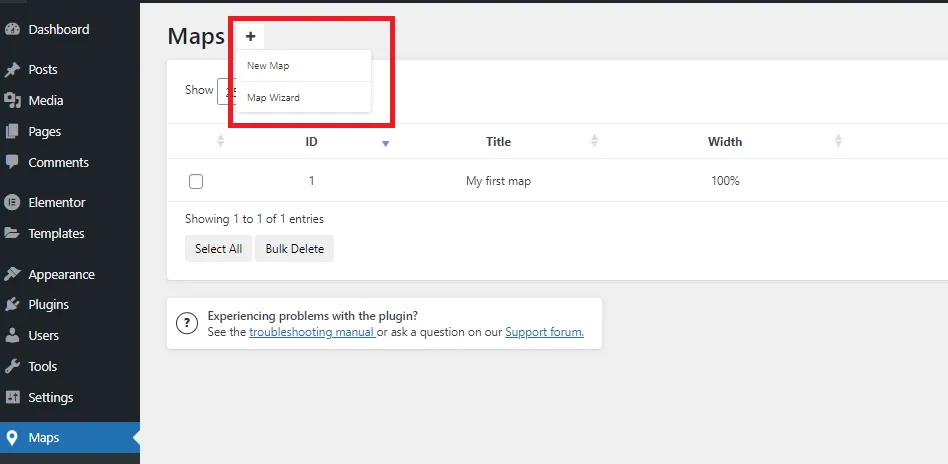Click the Tools wrench icon

coord(12,366)
